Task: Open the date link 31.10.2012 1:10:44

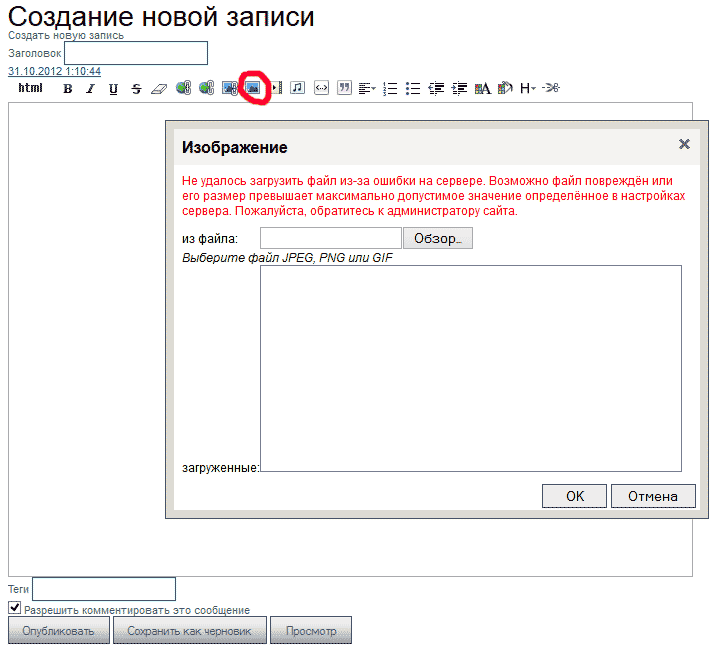Action: pos(54,72)
